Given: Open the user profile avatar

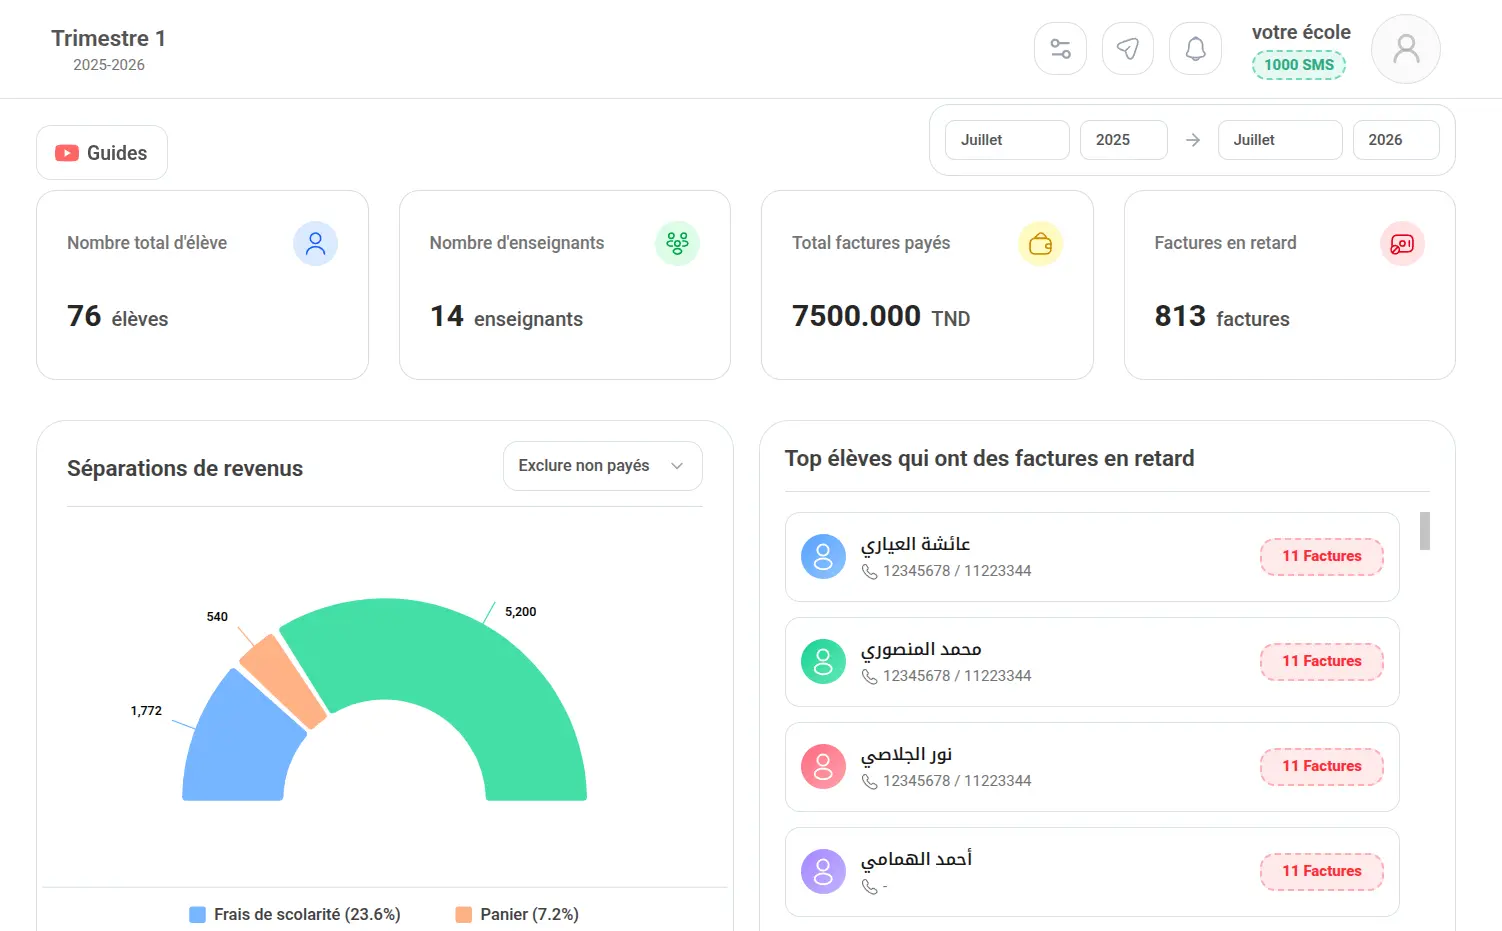Looking at the screenshot, I should [1406, 49].
